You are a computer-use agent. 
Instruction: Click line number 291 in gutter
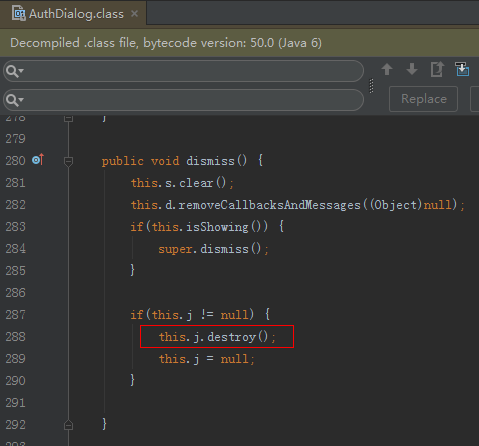[x=15, y=403]
